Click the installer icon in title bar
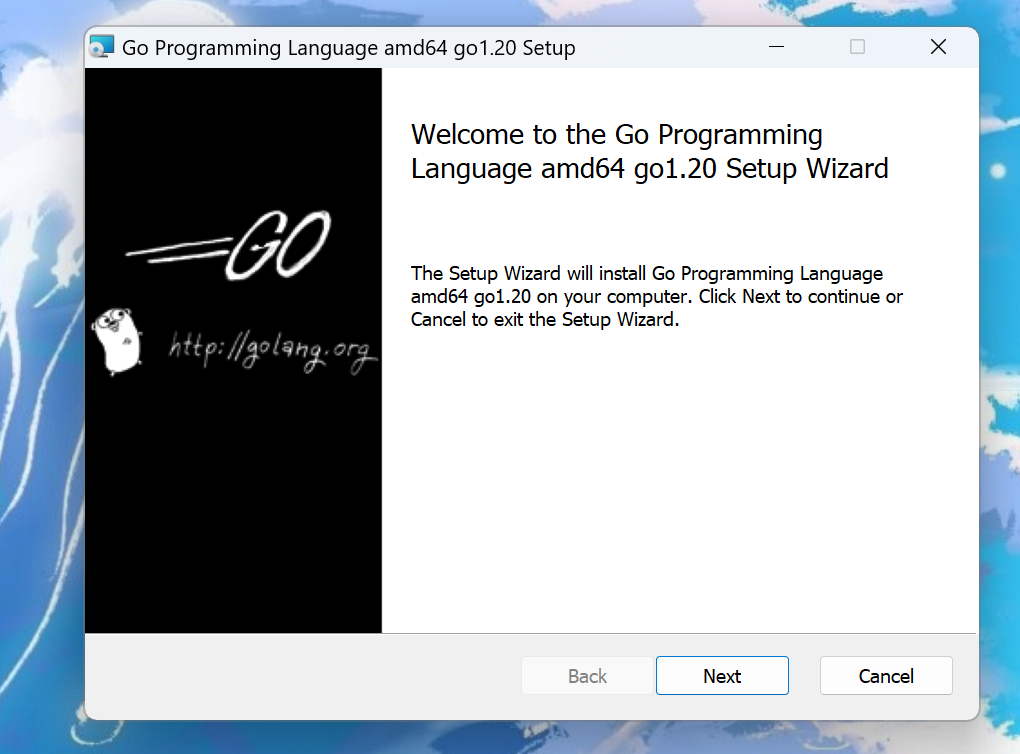Image resolution: width=1020 pixels, height=754 pixels. click(101, 47)
